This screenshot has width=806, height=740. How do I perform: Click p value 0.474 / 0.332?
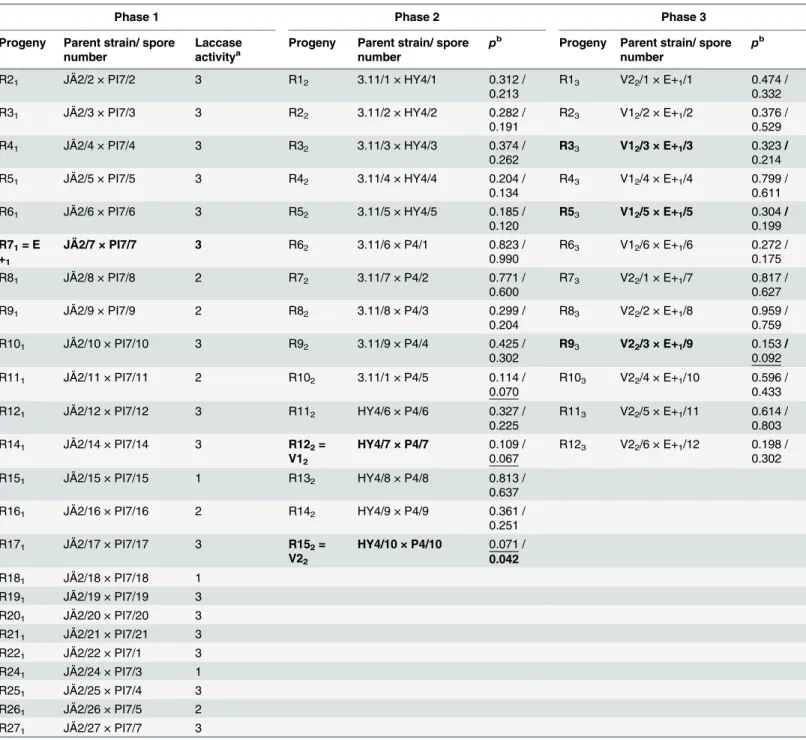tap(770, 87)
